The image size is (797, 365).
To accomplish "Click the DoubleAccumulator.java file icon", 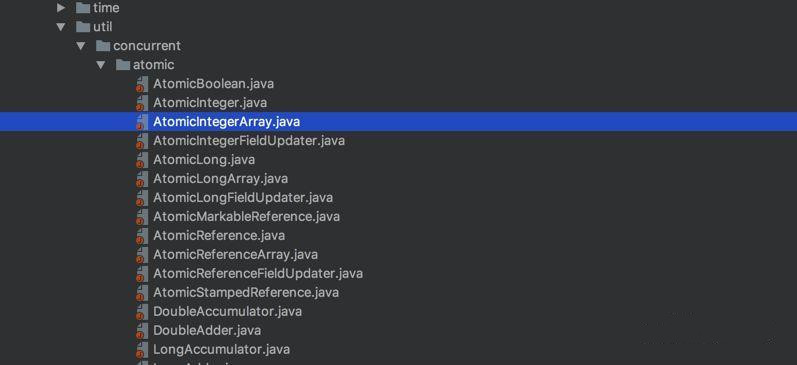I will pos(141,312).
